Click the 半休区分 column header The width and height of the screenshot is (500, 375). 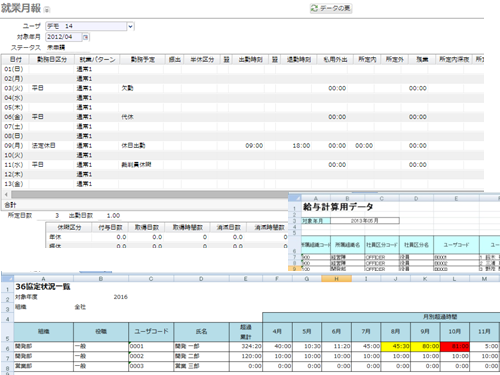(202, 60)
